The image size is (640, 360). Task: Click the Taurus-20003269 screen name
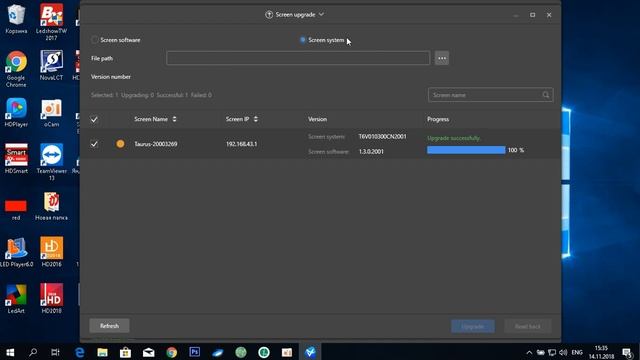click(x=156, y=144)
